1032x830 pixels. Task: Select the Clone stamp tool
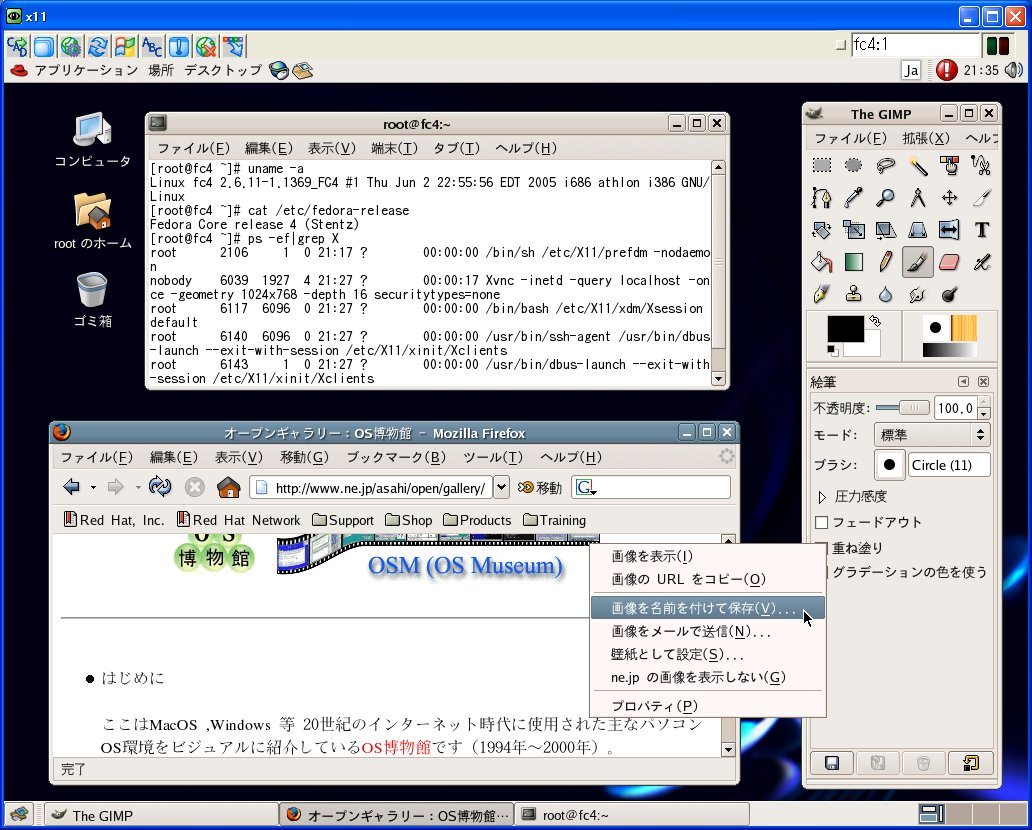[854, 294]
